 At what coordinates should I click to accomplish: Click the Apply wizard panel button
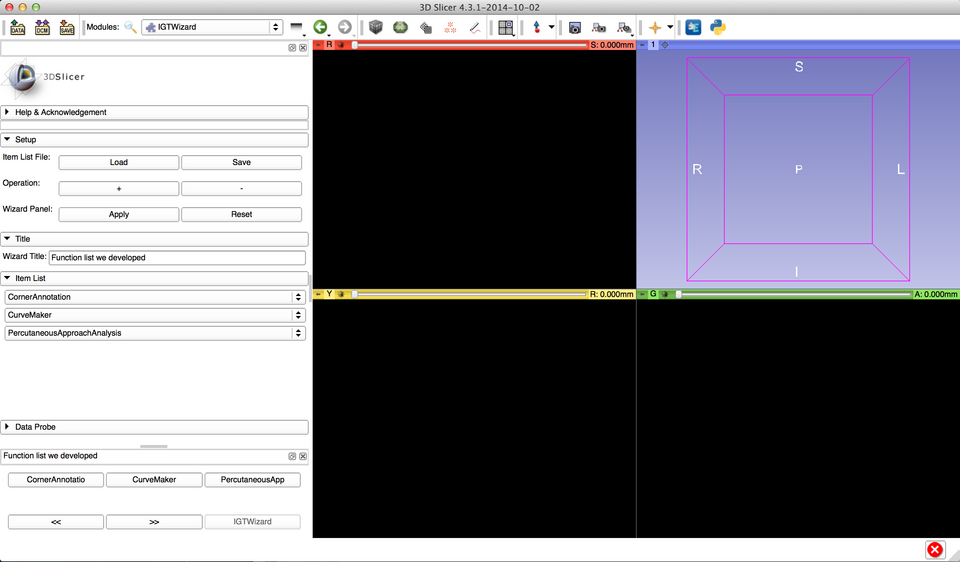click(x=119, y=214)
